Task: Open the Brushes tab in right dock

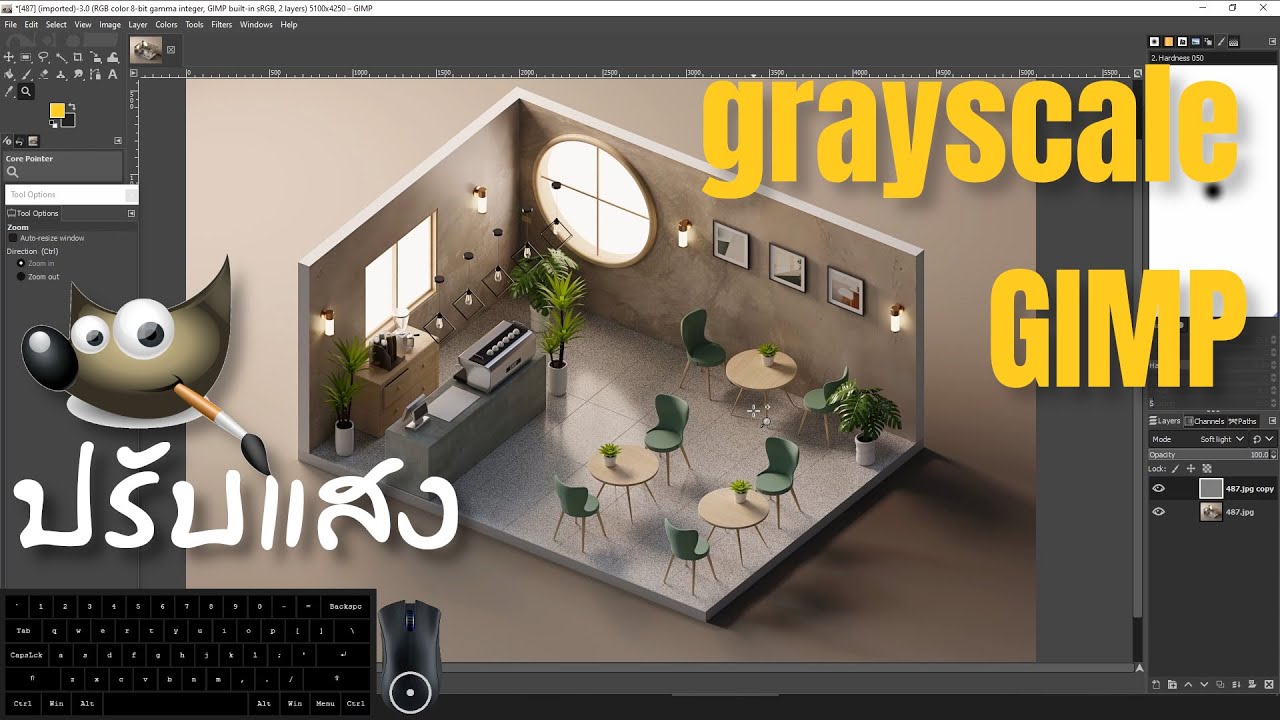Action: 1154,42
